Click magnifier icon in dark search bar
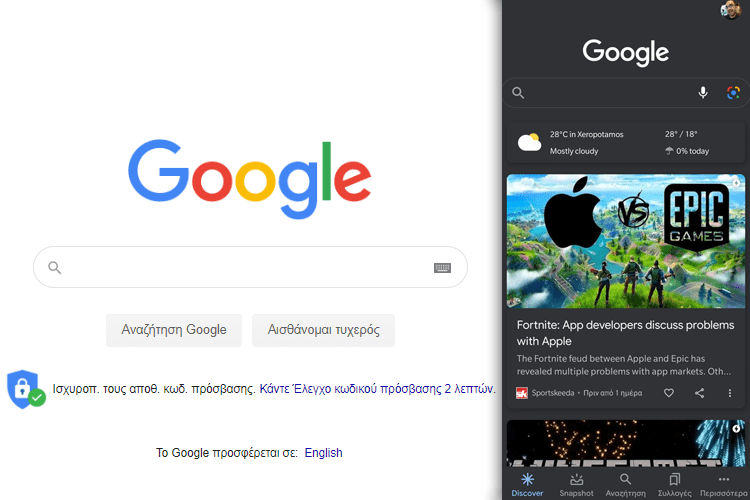The image size is (750, 500). tap(518, 93)
